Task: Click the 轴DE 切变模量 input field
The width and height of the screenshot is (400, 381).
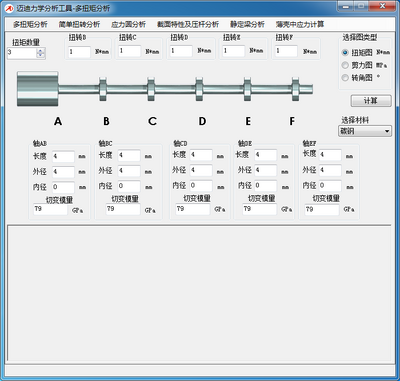Action: coord(259,209)
